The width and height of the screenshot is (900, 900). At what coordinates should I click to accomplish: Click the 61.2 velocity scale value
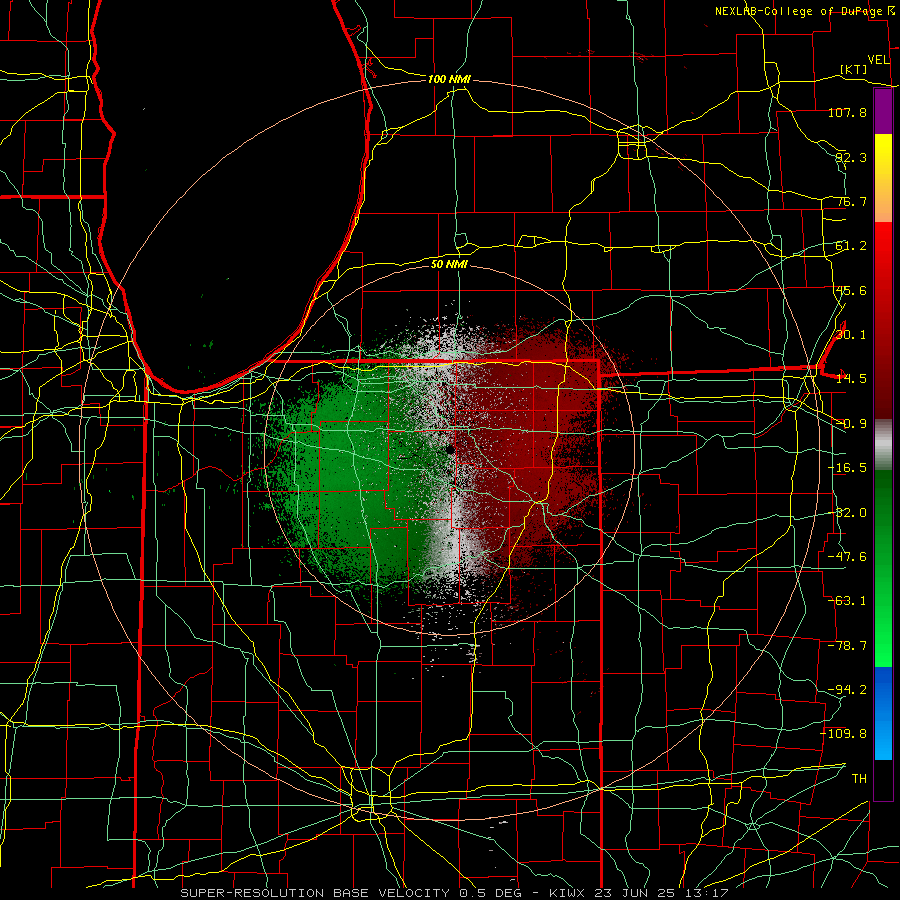point(851,246)
